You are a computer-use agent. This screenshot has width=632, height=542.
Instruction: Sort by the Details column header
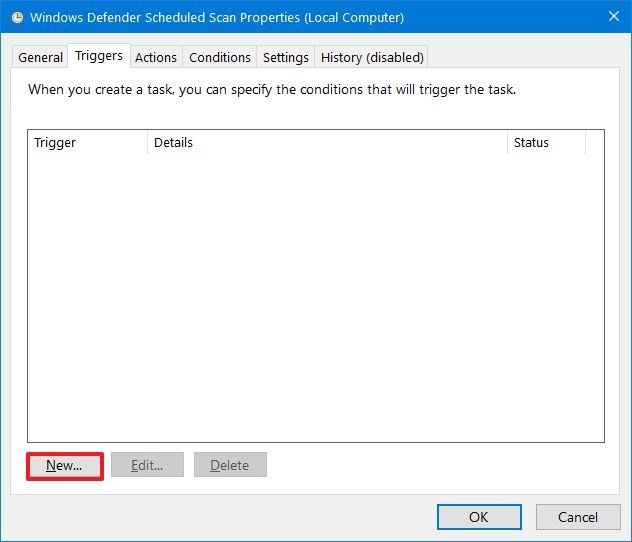pos(327,142)
